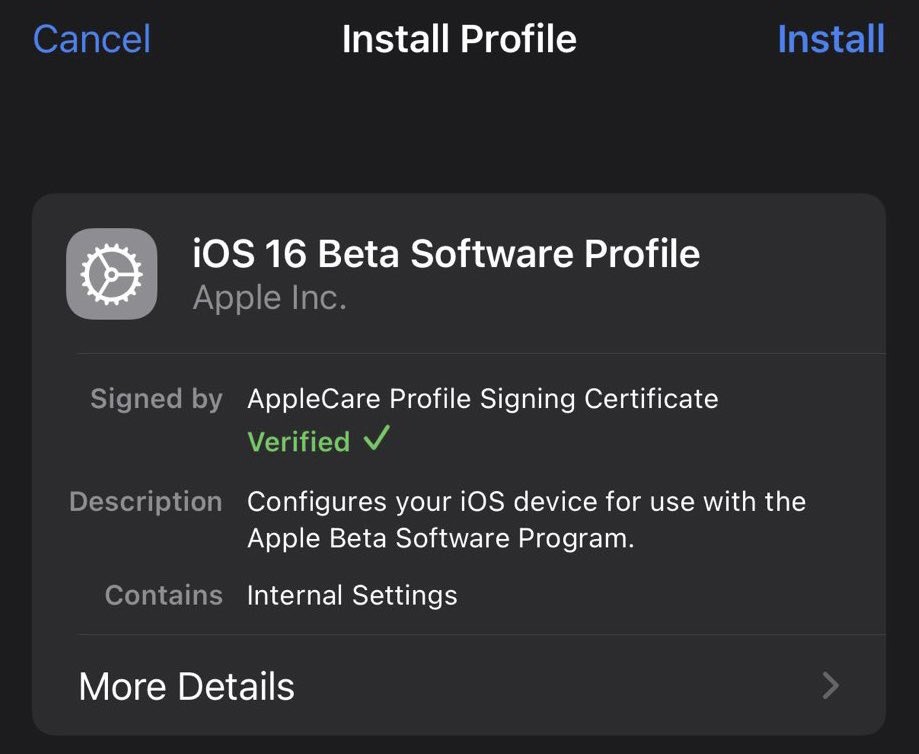
Task: Tap the Contains row label
Action: click(x=163, y=595)
